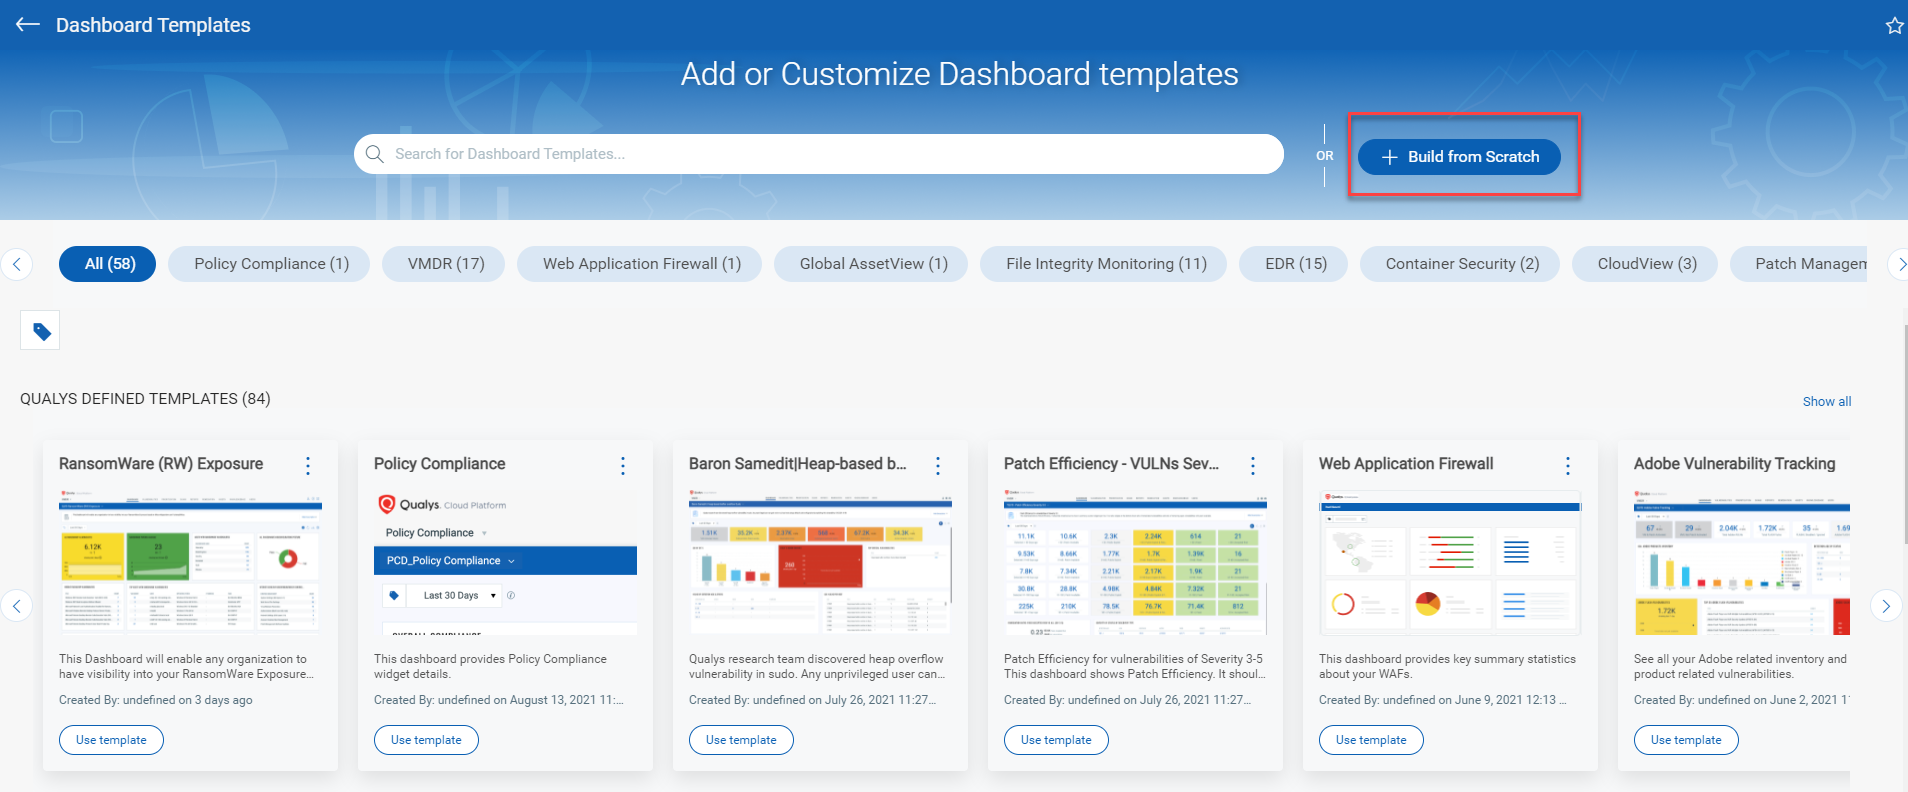The image size is (1908, 792).
Task: Open RansomWare (RW) Exposure preview thumbnail
Action: click(x=190, y=563)
